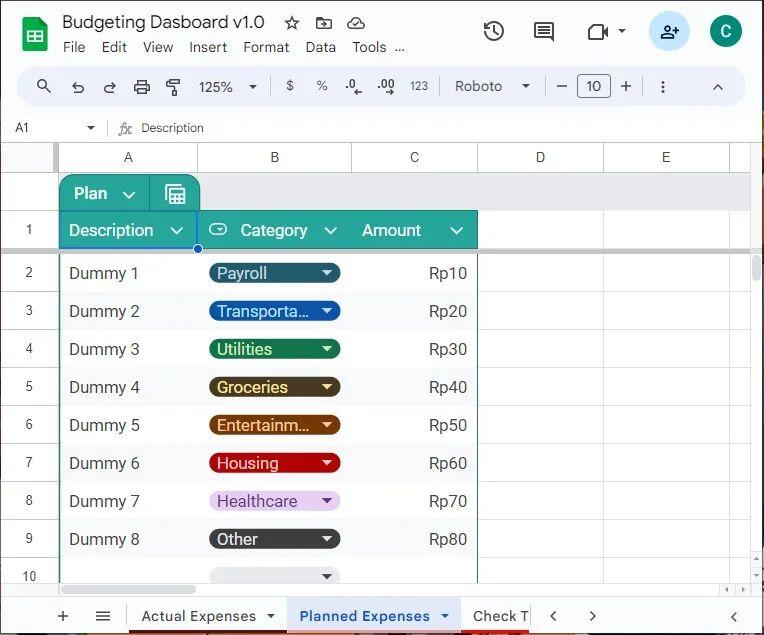Screen dimensions: 764x635
Task: Collapse the toolbar header chevron
Action: pos(717,87)
